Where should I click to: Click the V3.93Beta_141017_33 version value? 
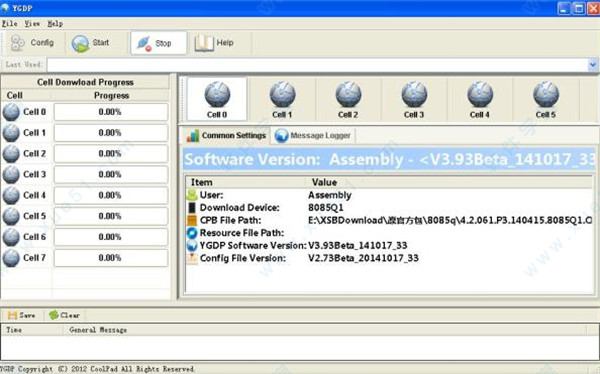[x=357, y=245]
